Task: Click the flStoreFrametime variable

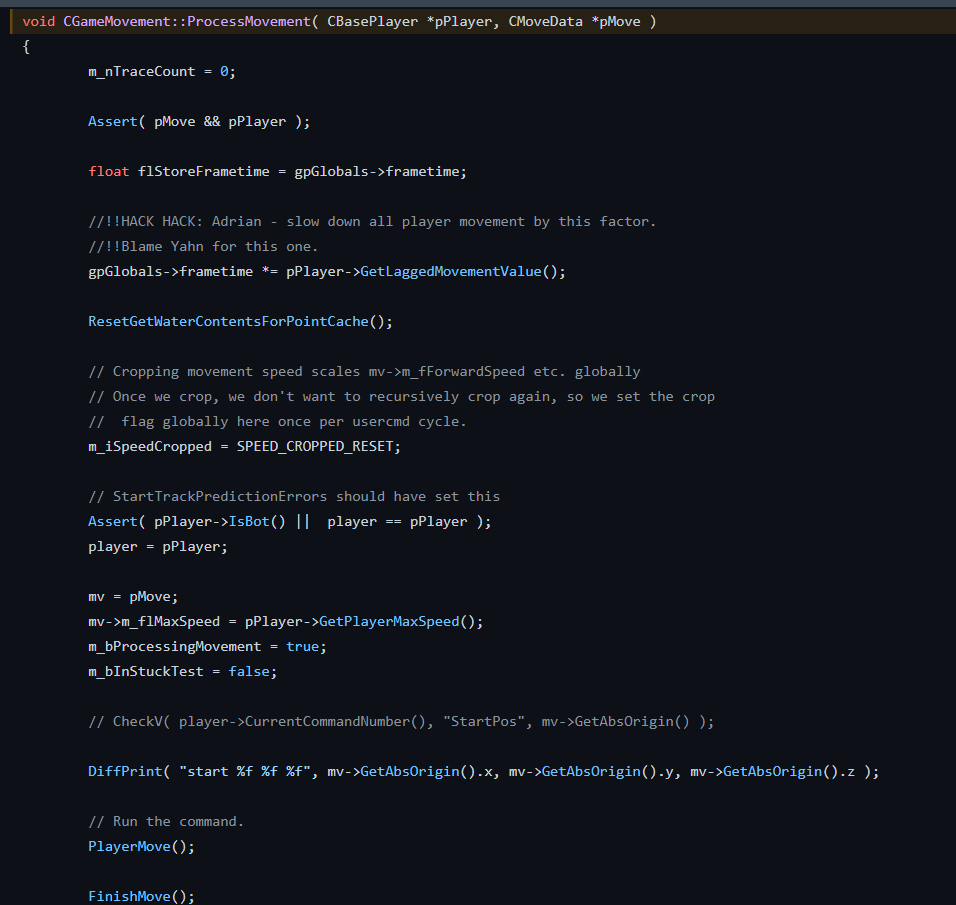Action: click(204, 171)
